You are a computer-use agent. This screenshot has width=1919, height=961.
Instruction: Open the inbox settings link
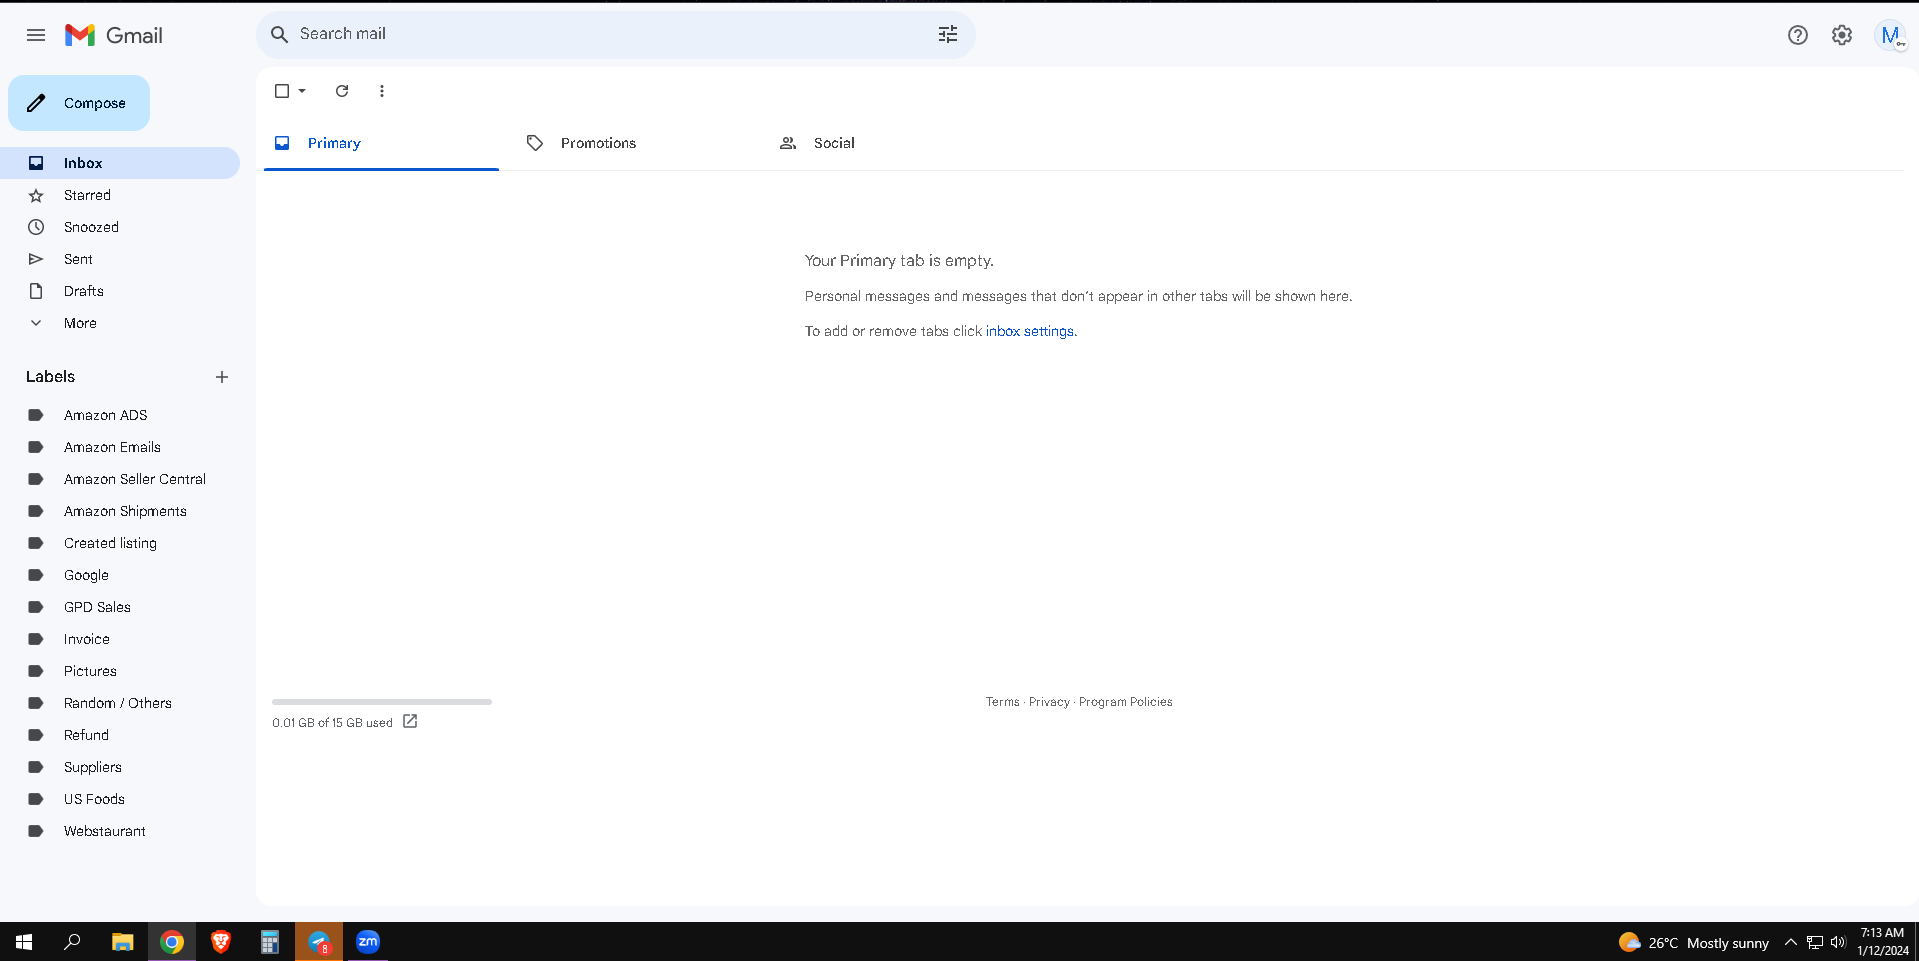click(x=1030, y=331)
